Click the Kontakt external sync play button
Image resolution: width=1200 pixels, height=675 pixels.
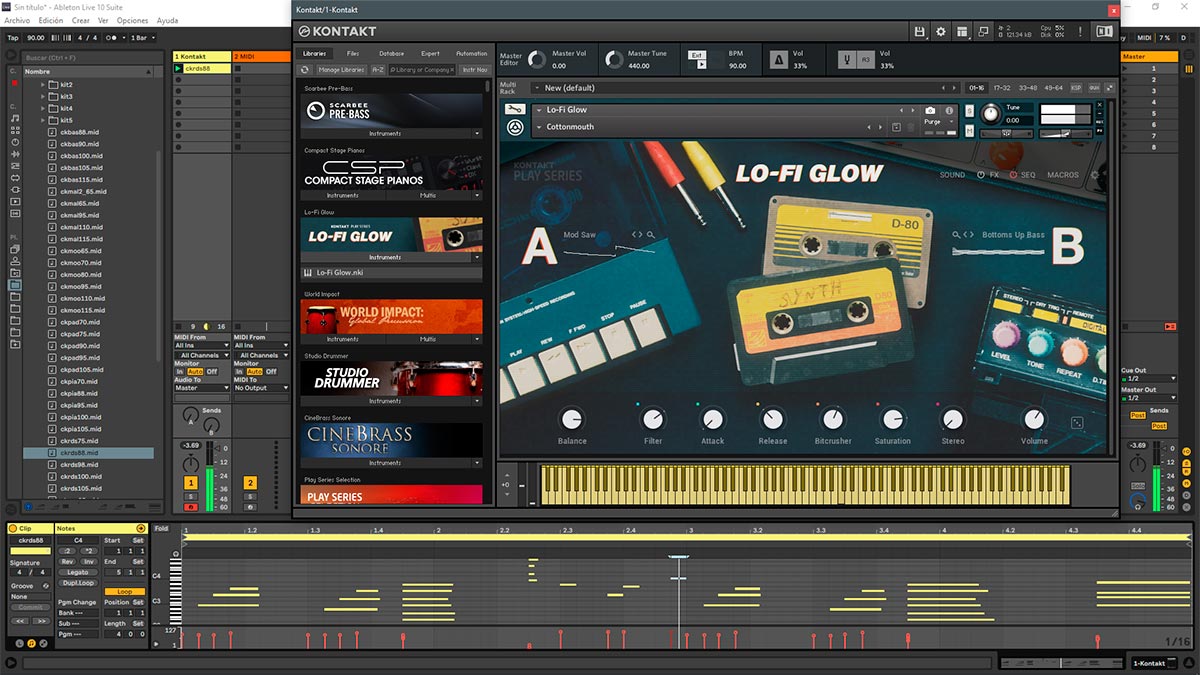(x=702, y=65)
